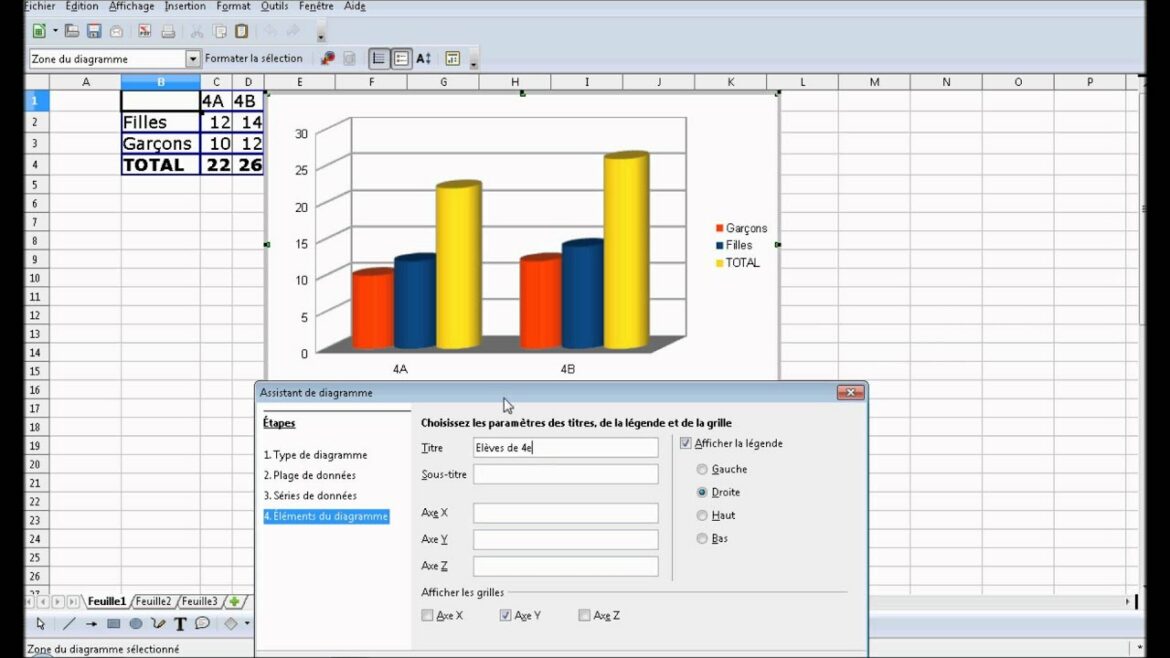
Task: Click the Copy icon in the toolbar
Action: coord(218,30)
